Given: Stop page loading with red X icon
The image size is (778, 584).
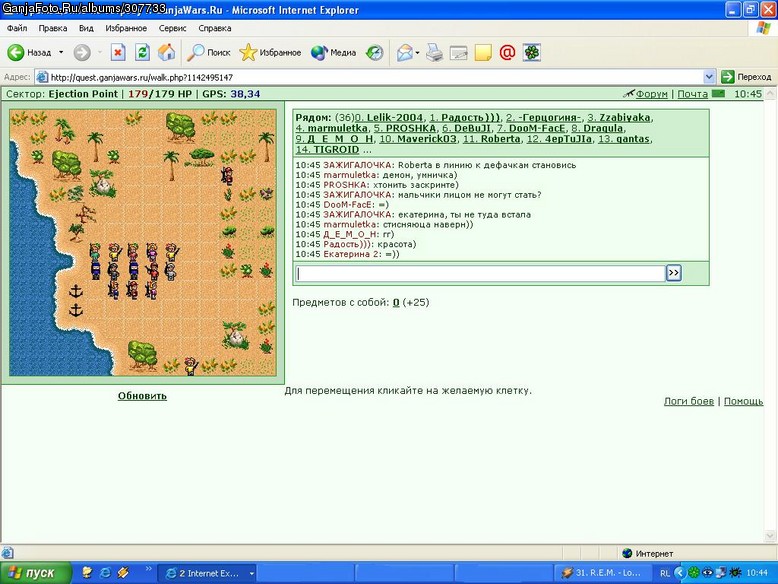Looking at the screenshot, I should point(118,52).
